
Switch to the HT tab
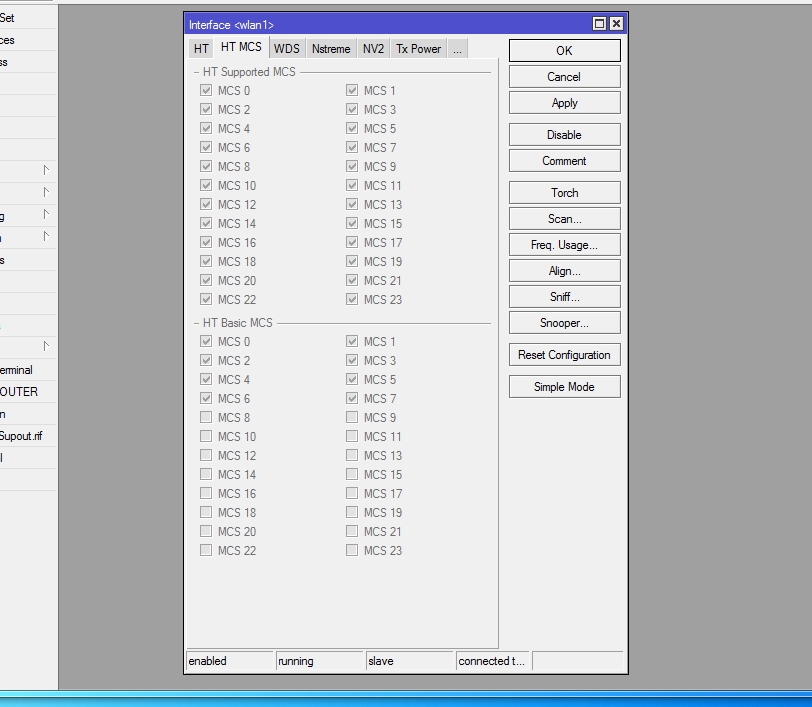click(x=201, y=49)
